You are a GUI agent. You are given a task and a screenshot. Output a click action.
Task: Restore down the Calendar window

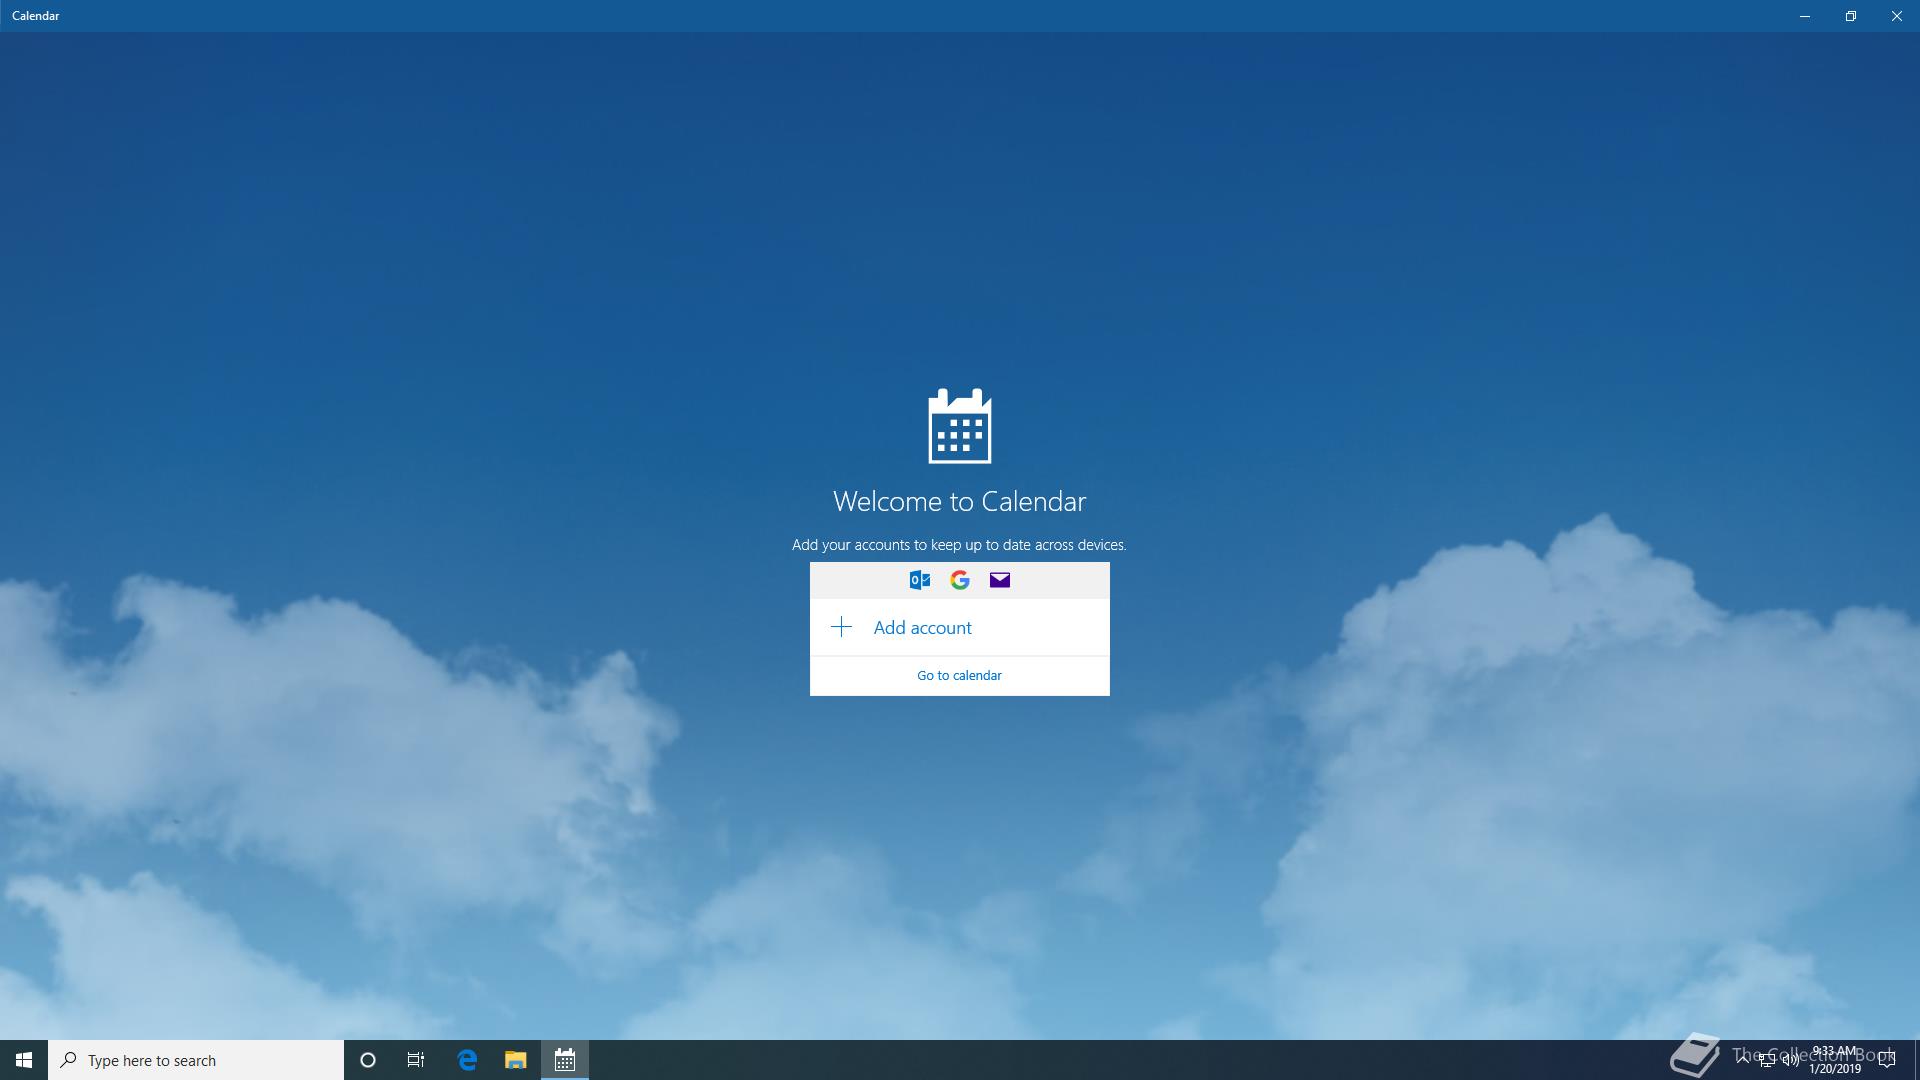(x=1851, y=16)
